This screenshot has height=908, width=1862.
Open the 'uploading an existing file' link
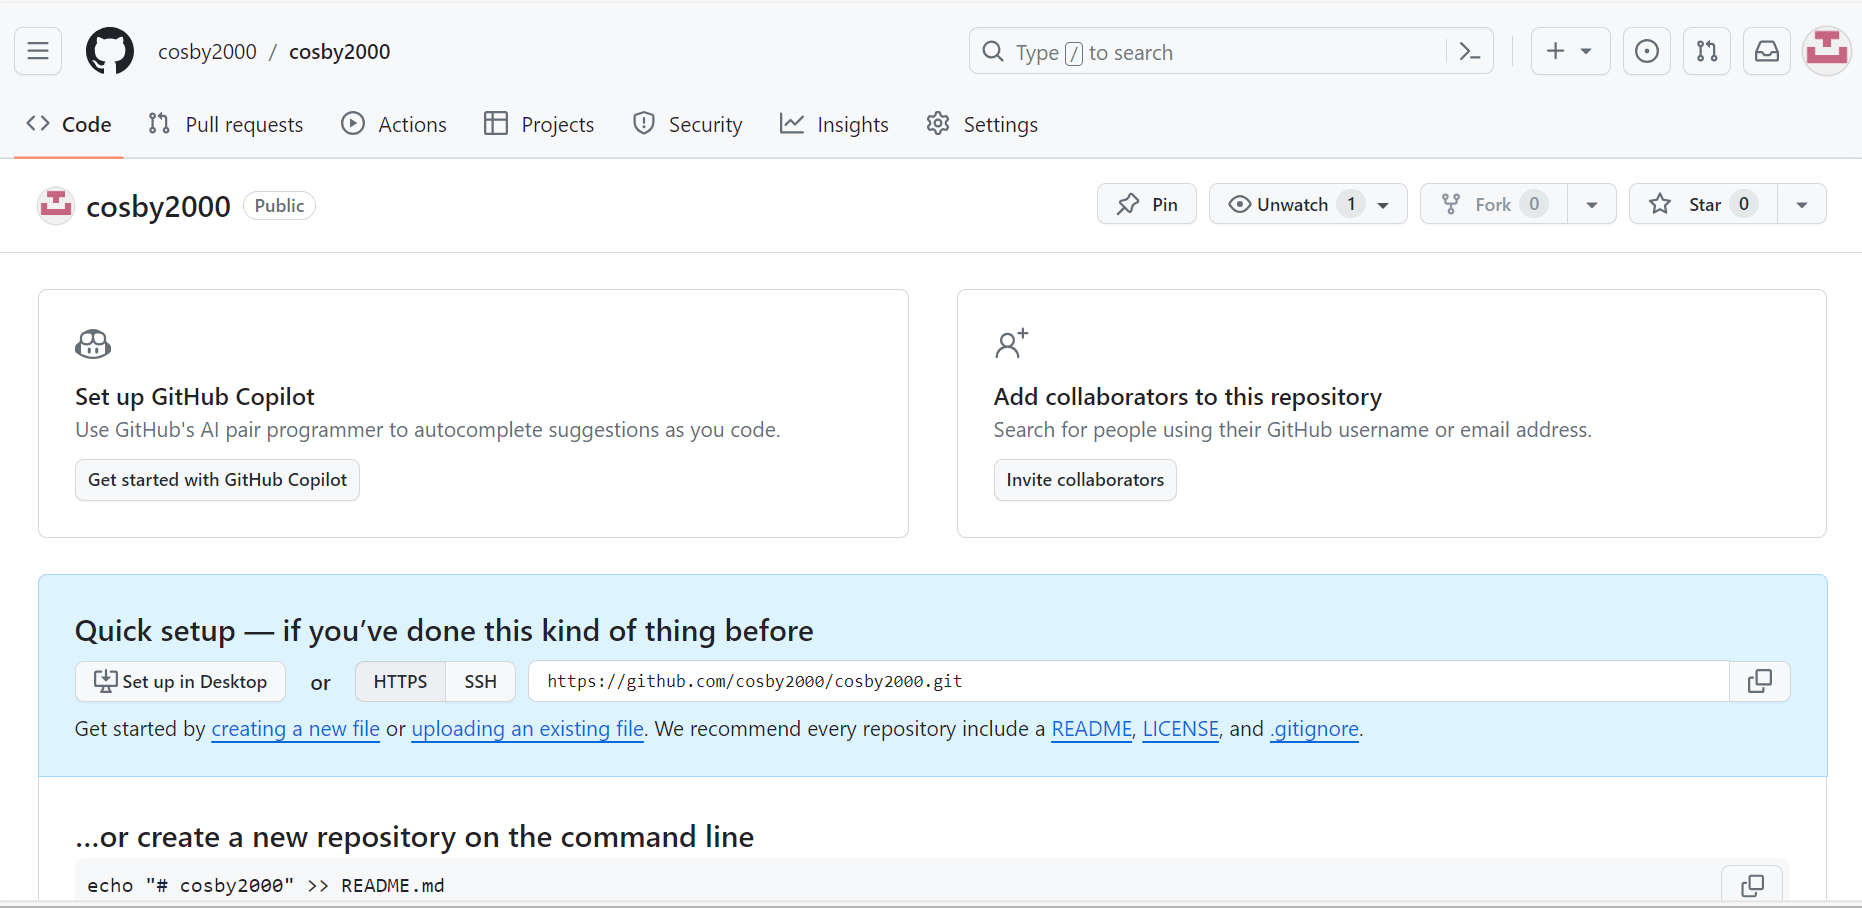pos(528,729)
